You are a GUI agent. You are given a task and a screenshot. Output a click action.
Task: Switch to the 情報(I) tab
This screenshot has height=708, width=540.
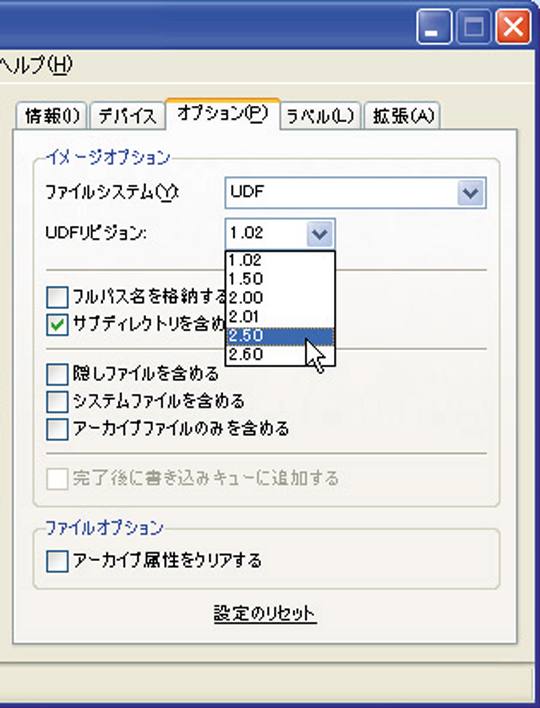51,116
